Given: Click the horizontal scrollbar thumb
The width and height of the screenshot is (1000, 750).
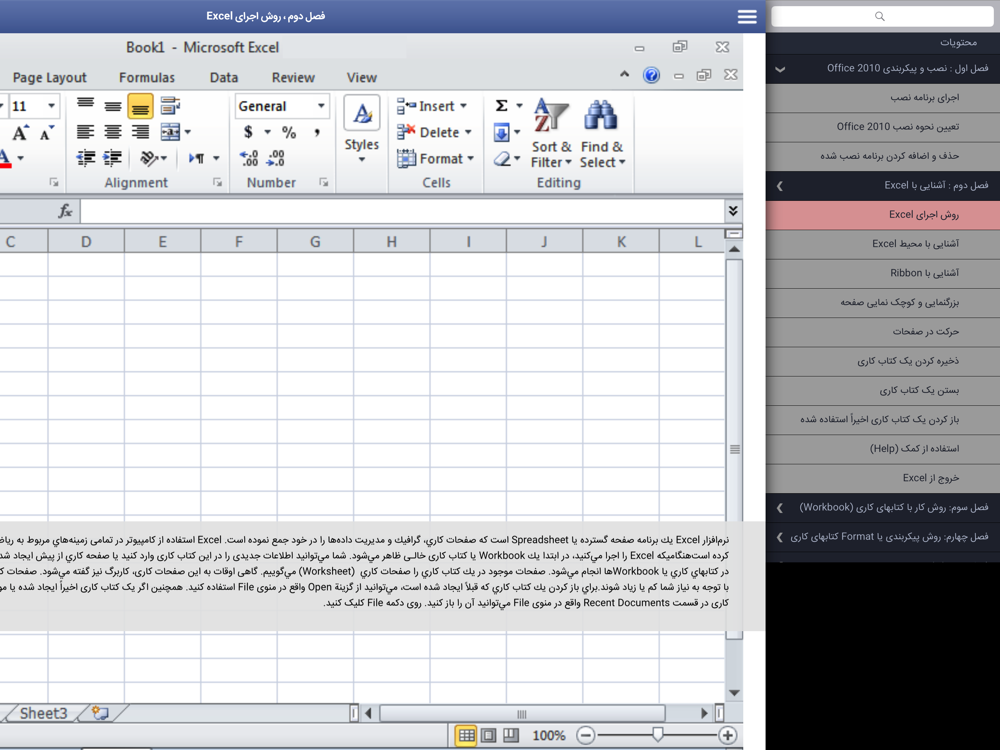Looking at the screenshot, I should point(522,713).
